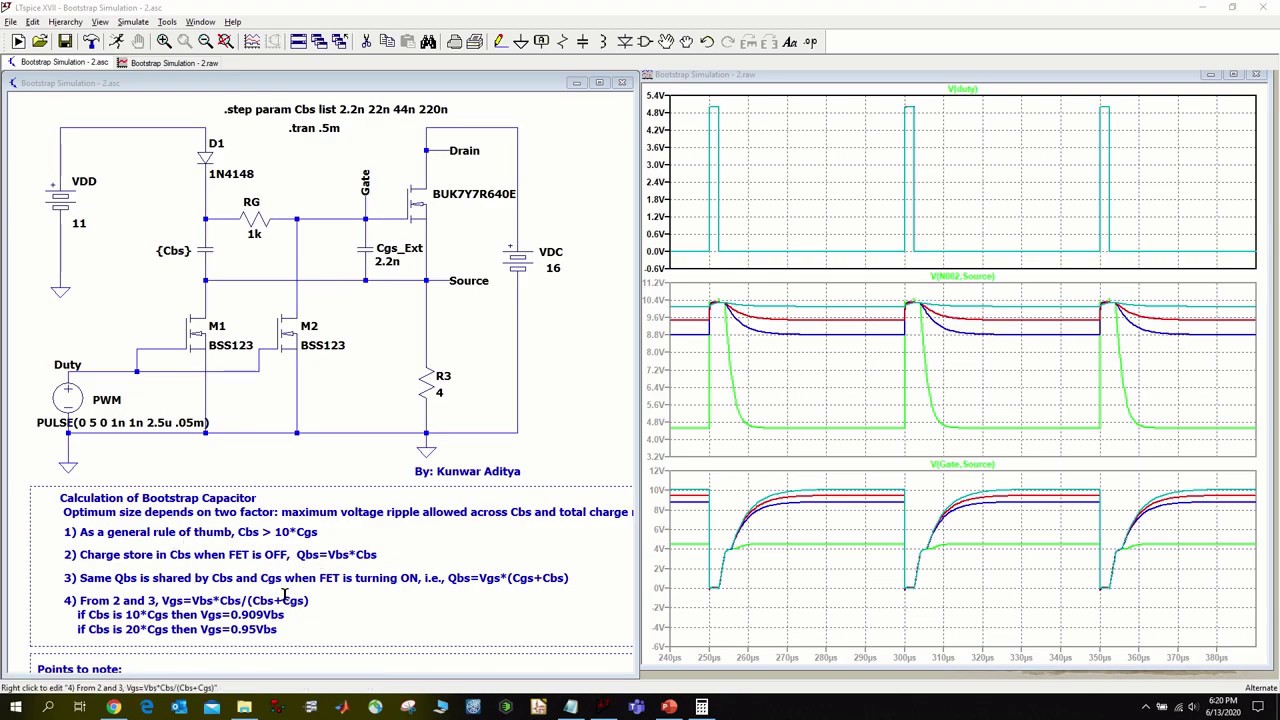Place a Diode component tool
This screenshot has height=720, width=1280.
624,42
